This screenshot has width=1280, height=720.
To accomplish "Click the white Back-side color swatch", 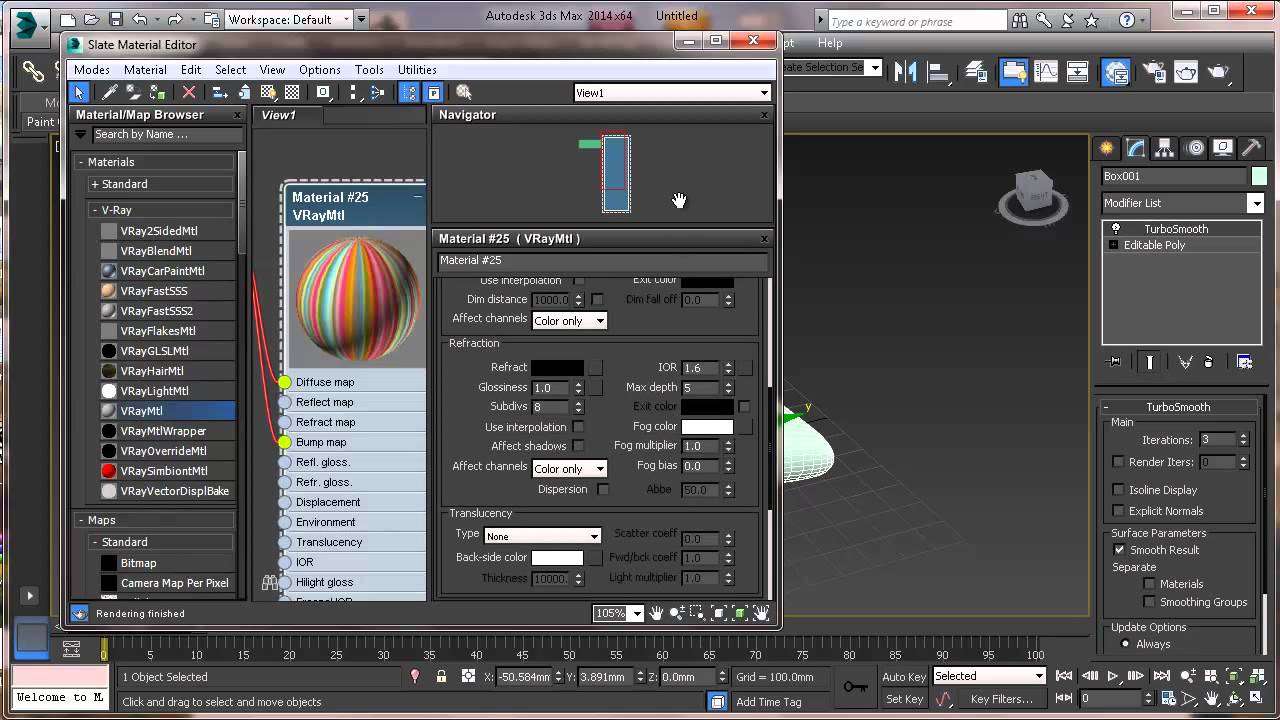I will pos(557,558).
